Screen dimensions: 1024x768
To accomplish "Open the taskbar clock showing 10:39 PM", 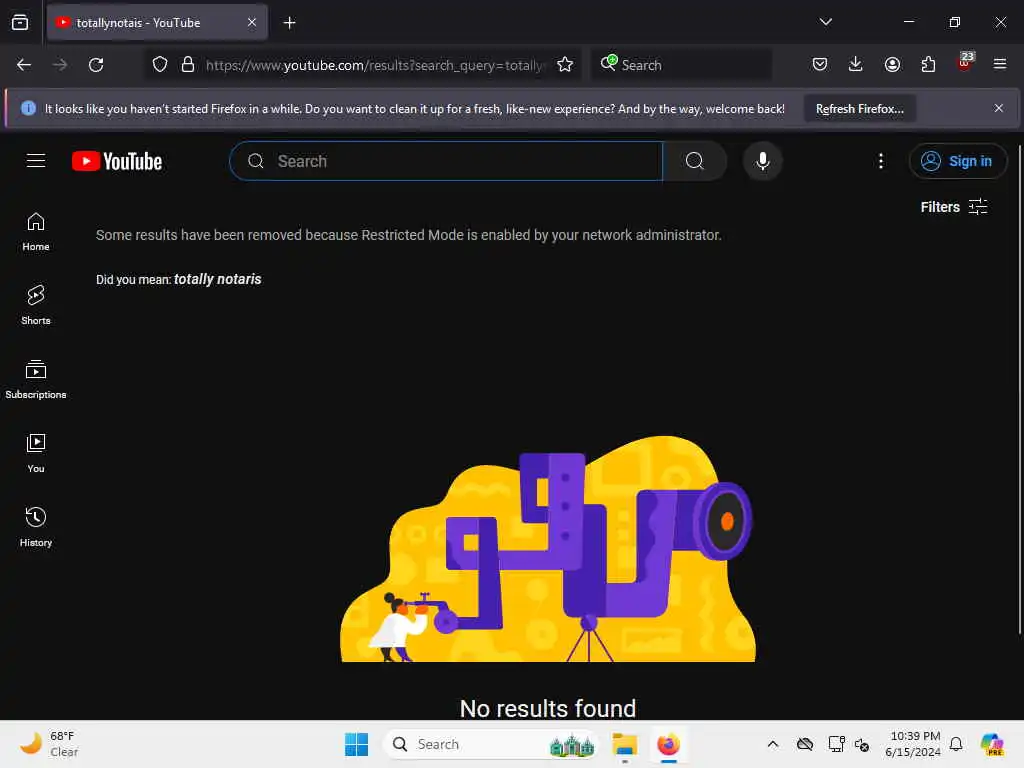I will coord(913,744).
